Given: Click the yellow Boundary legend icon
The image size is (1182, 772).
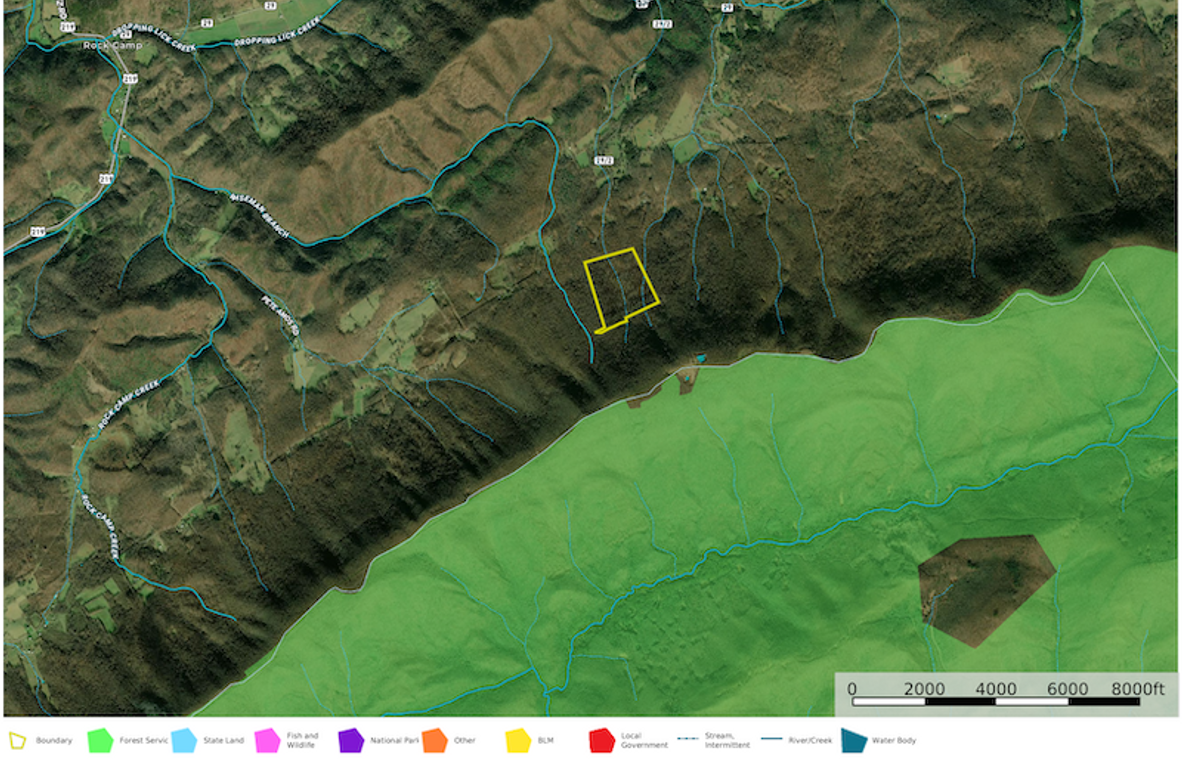Looking at the screenshot, I should (16, 741).
